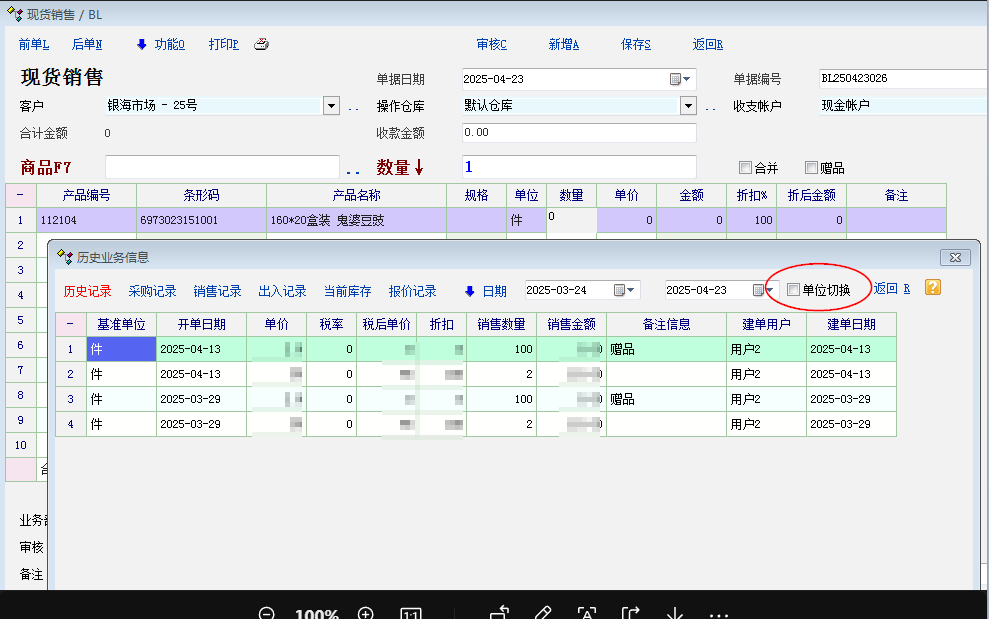Screen dimensions: 989x619
Task: Tick the 赠品 checkbox
Action: click(x=811, y=167)
